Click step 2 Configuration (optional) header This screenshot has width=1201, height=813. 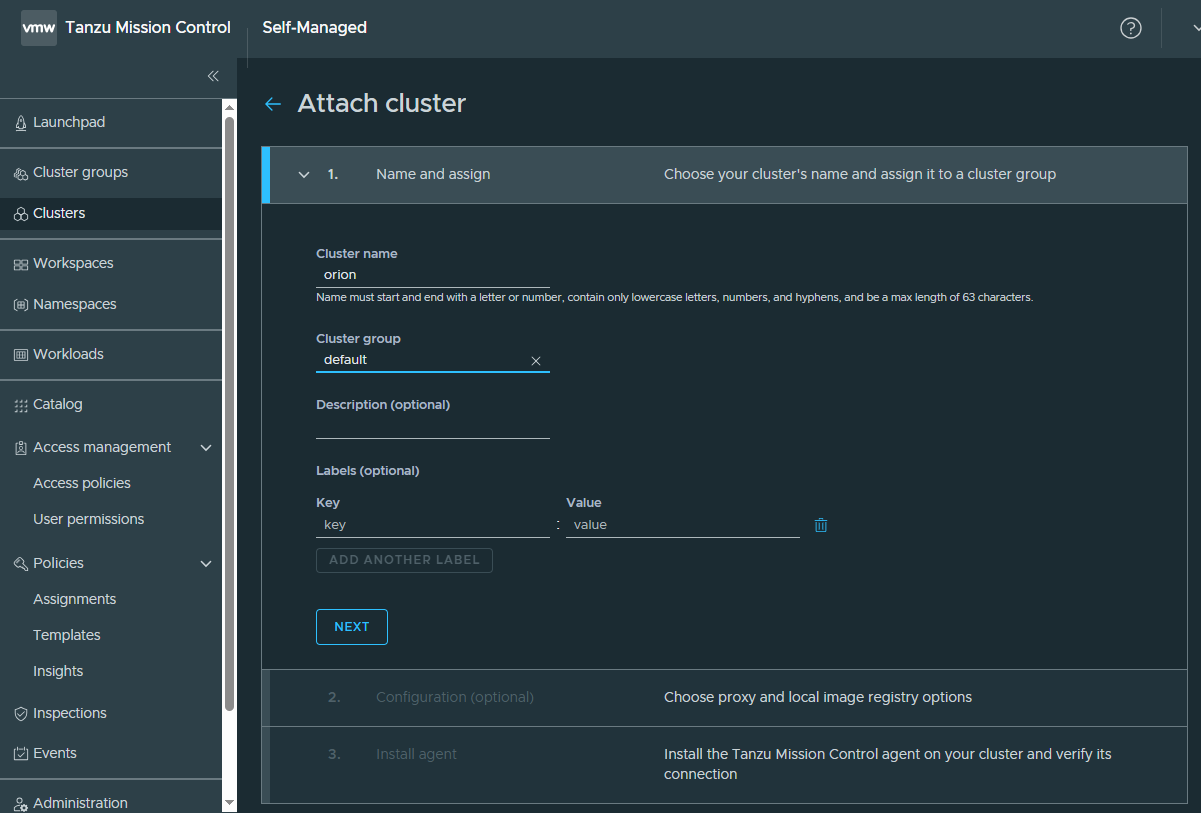(725, 698)
